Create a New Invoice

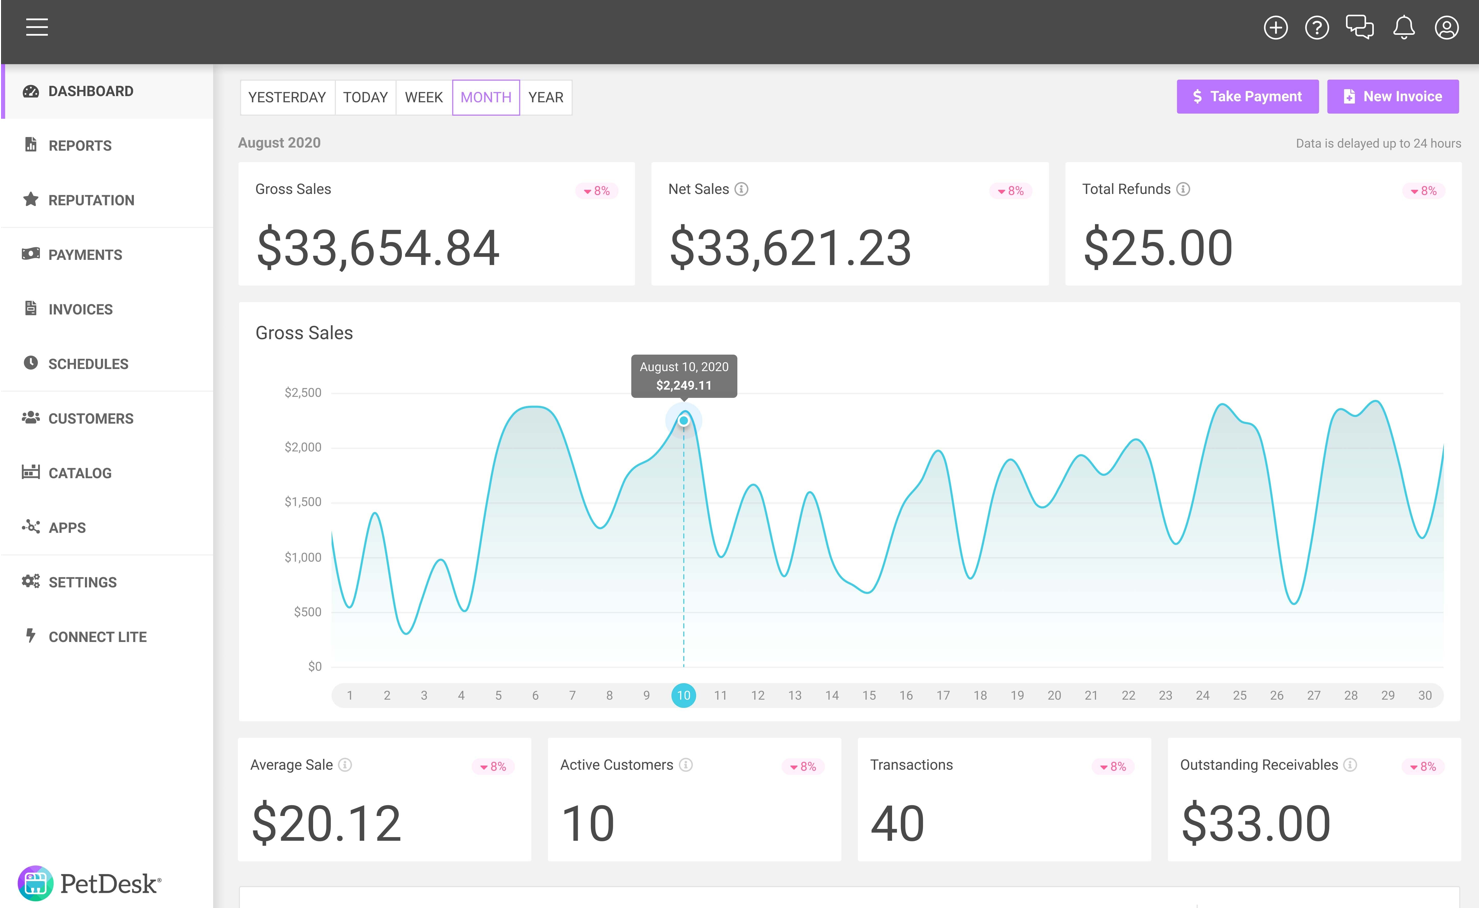[1392, 97]
